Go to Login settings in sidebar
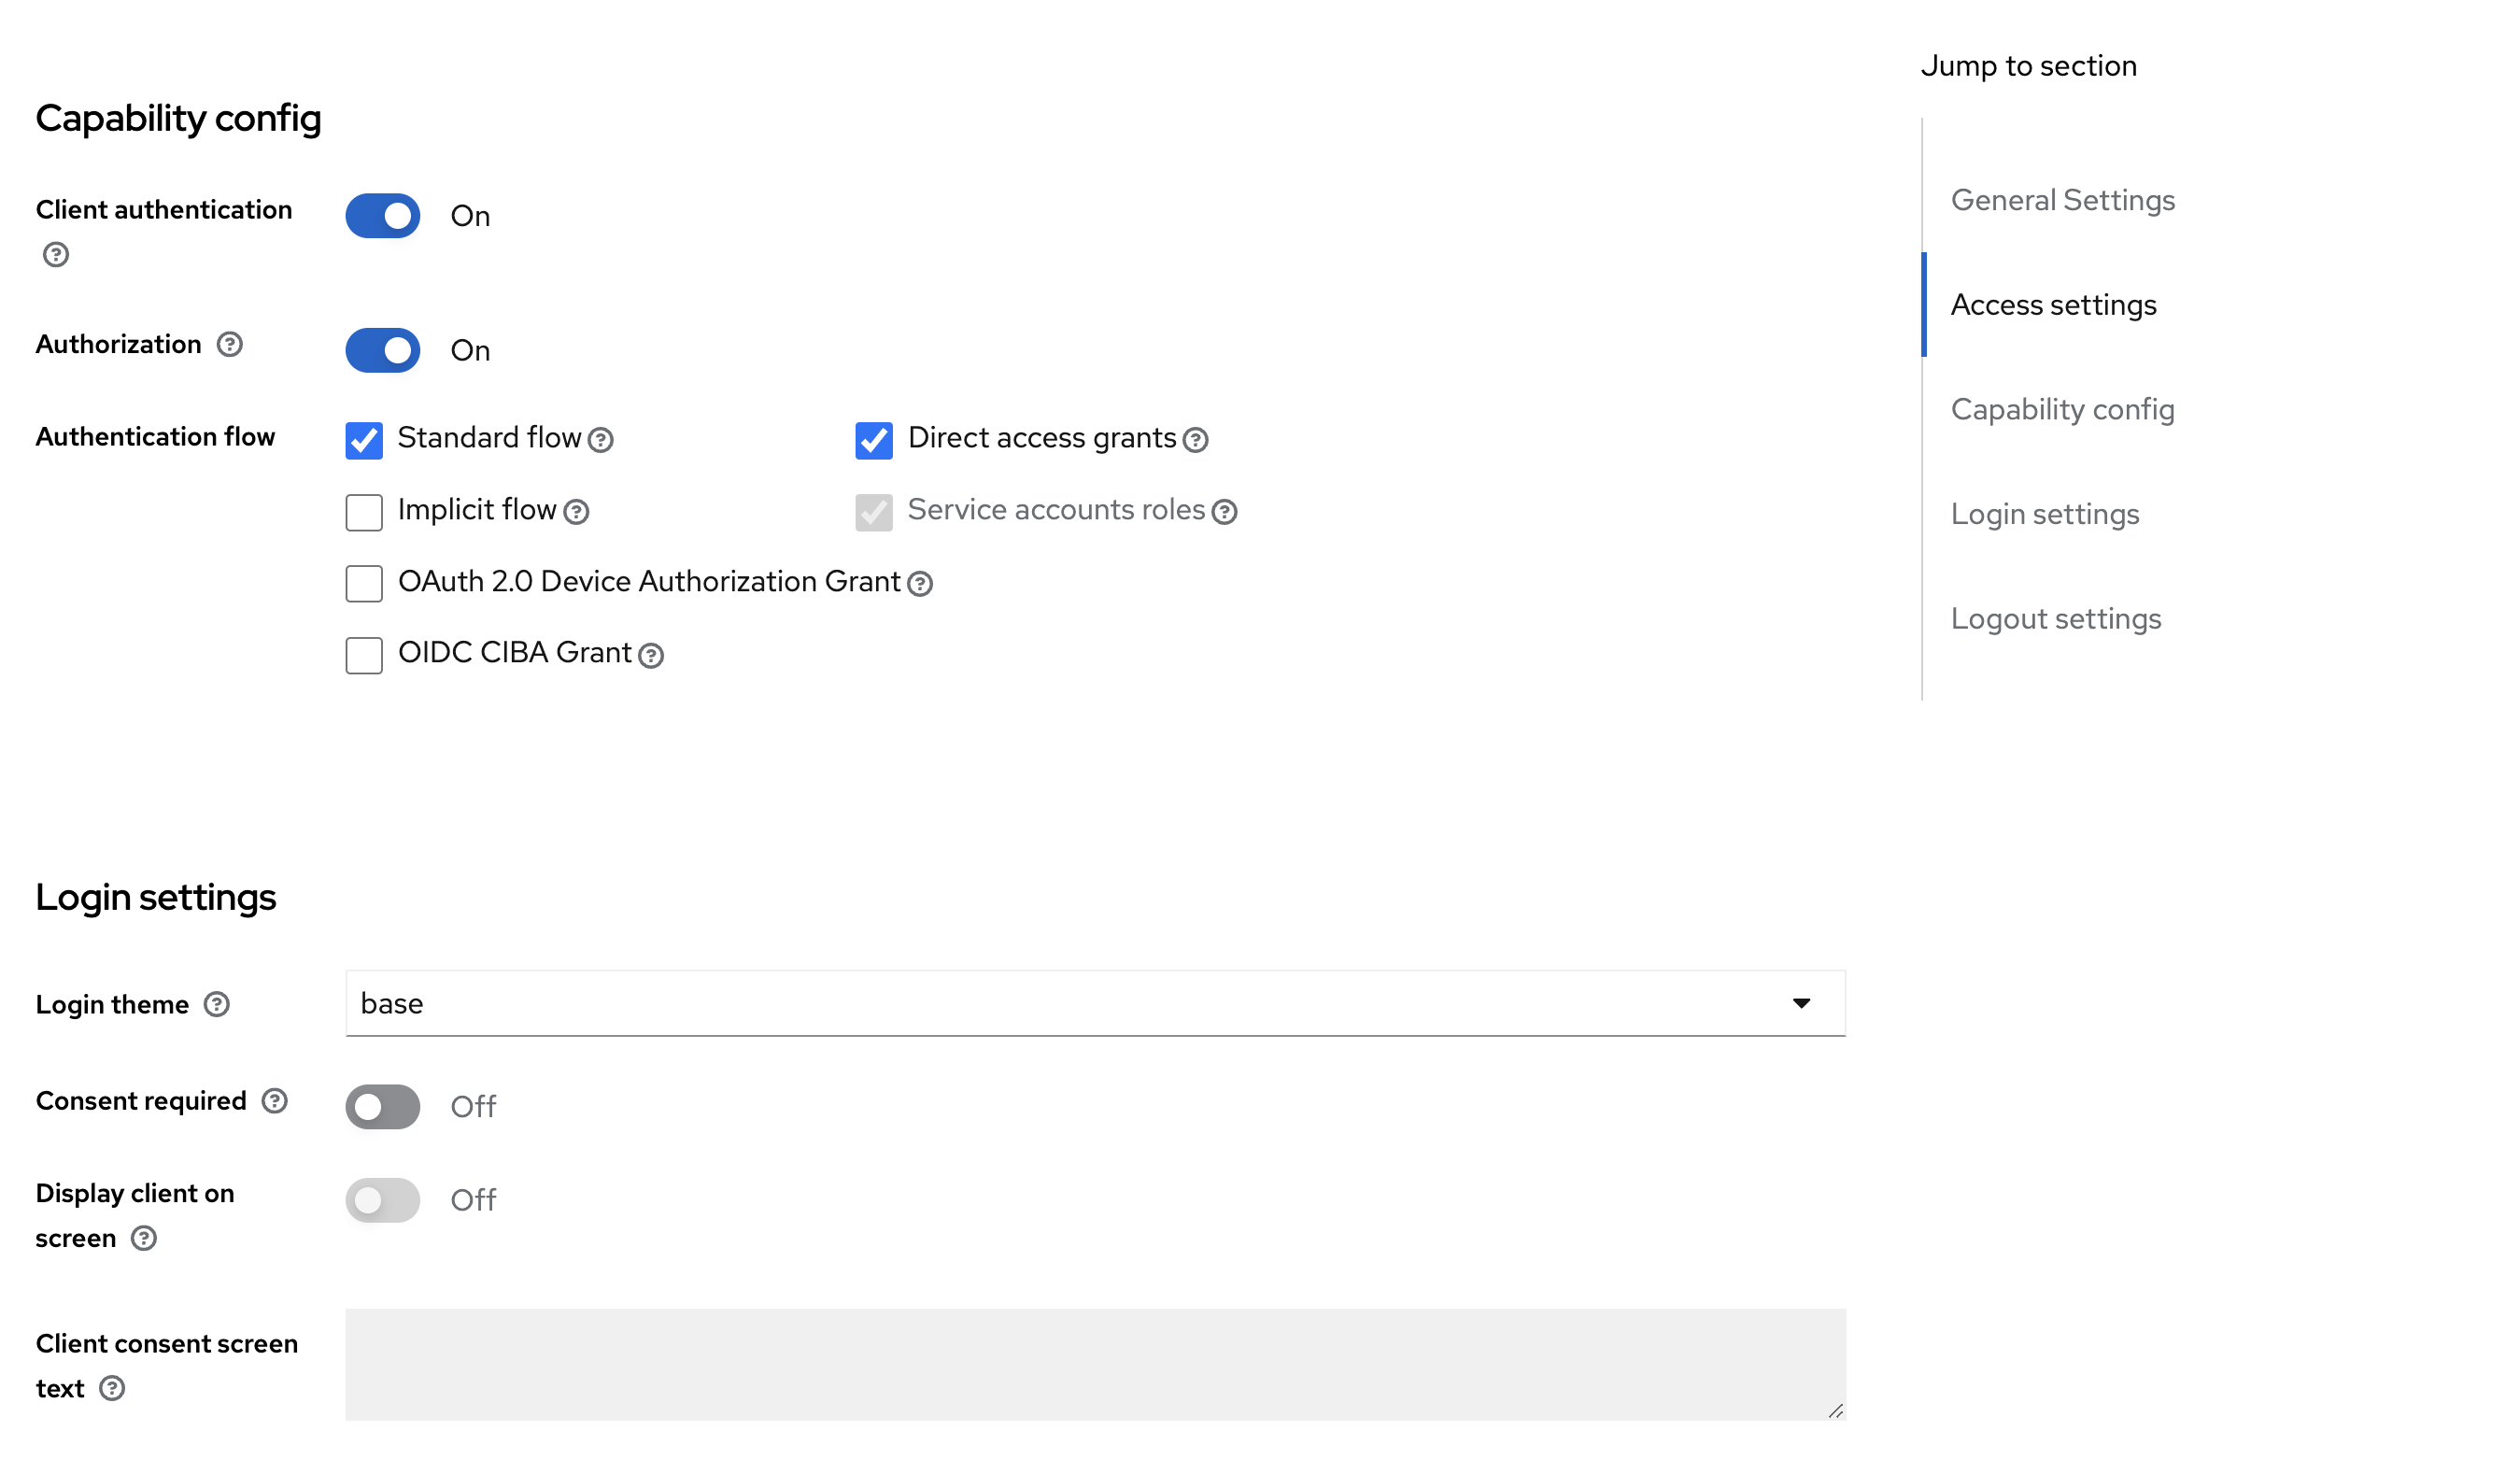This screenshot has width=2520, height=1474. [x=2045, y=514]
